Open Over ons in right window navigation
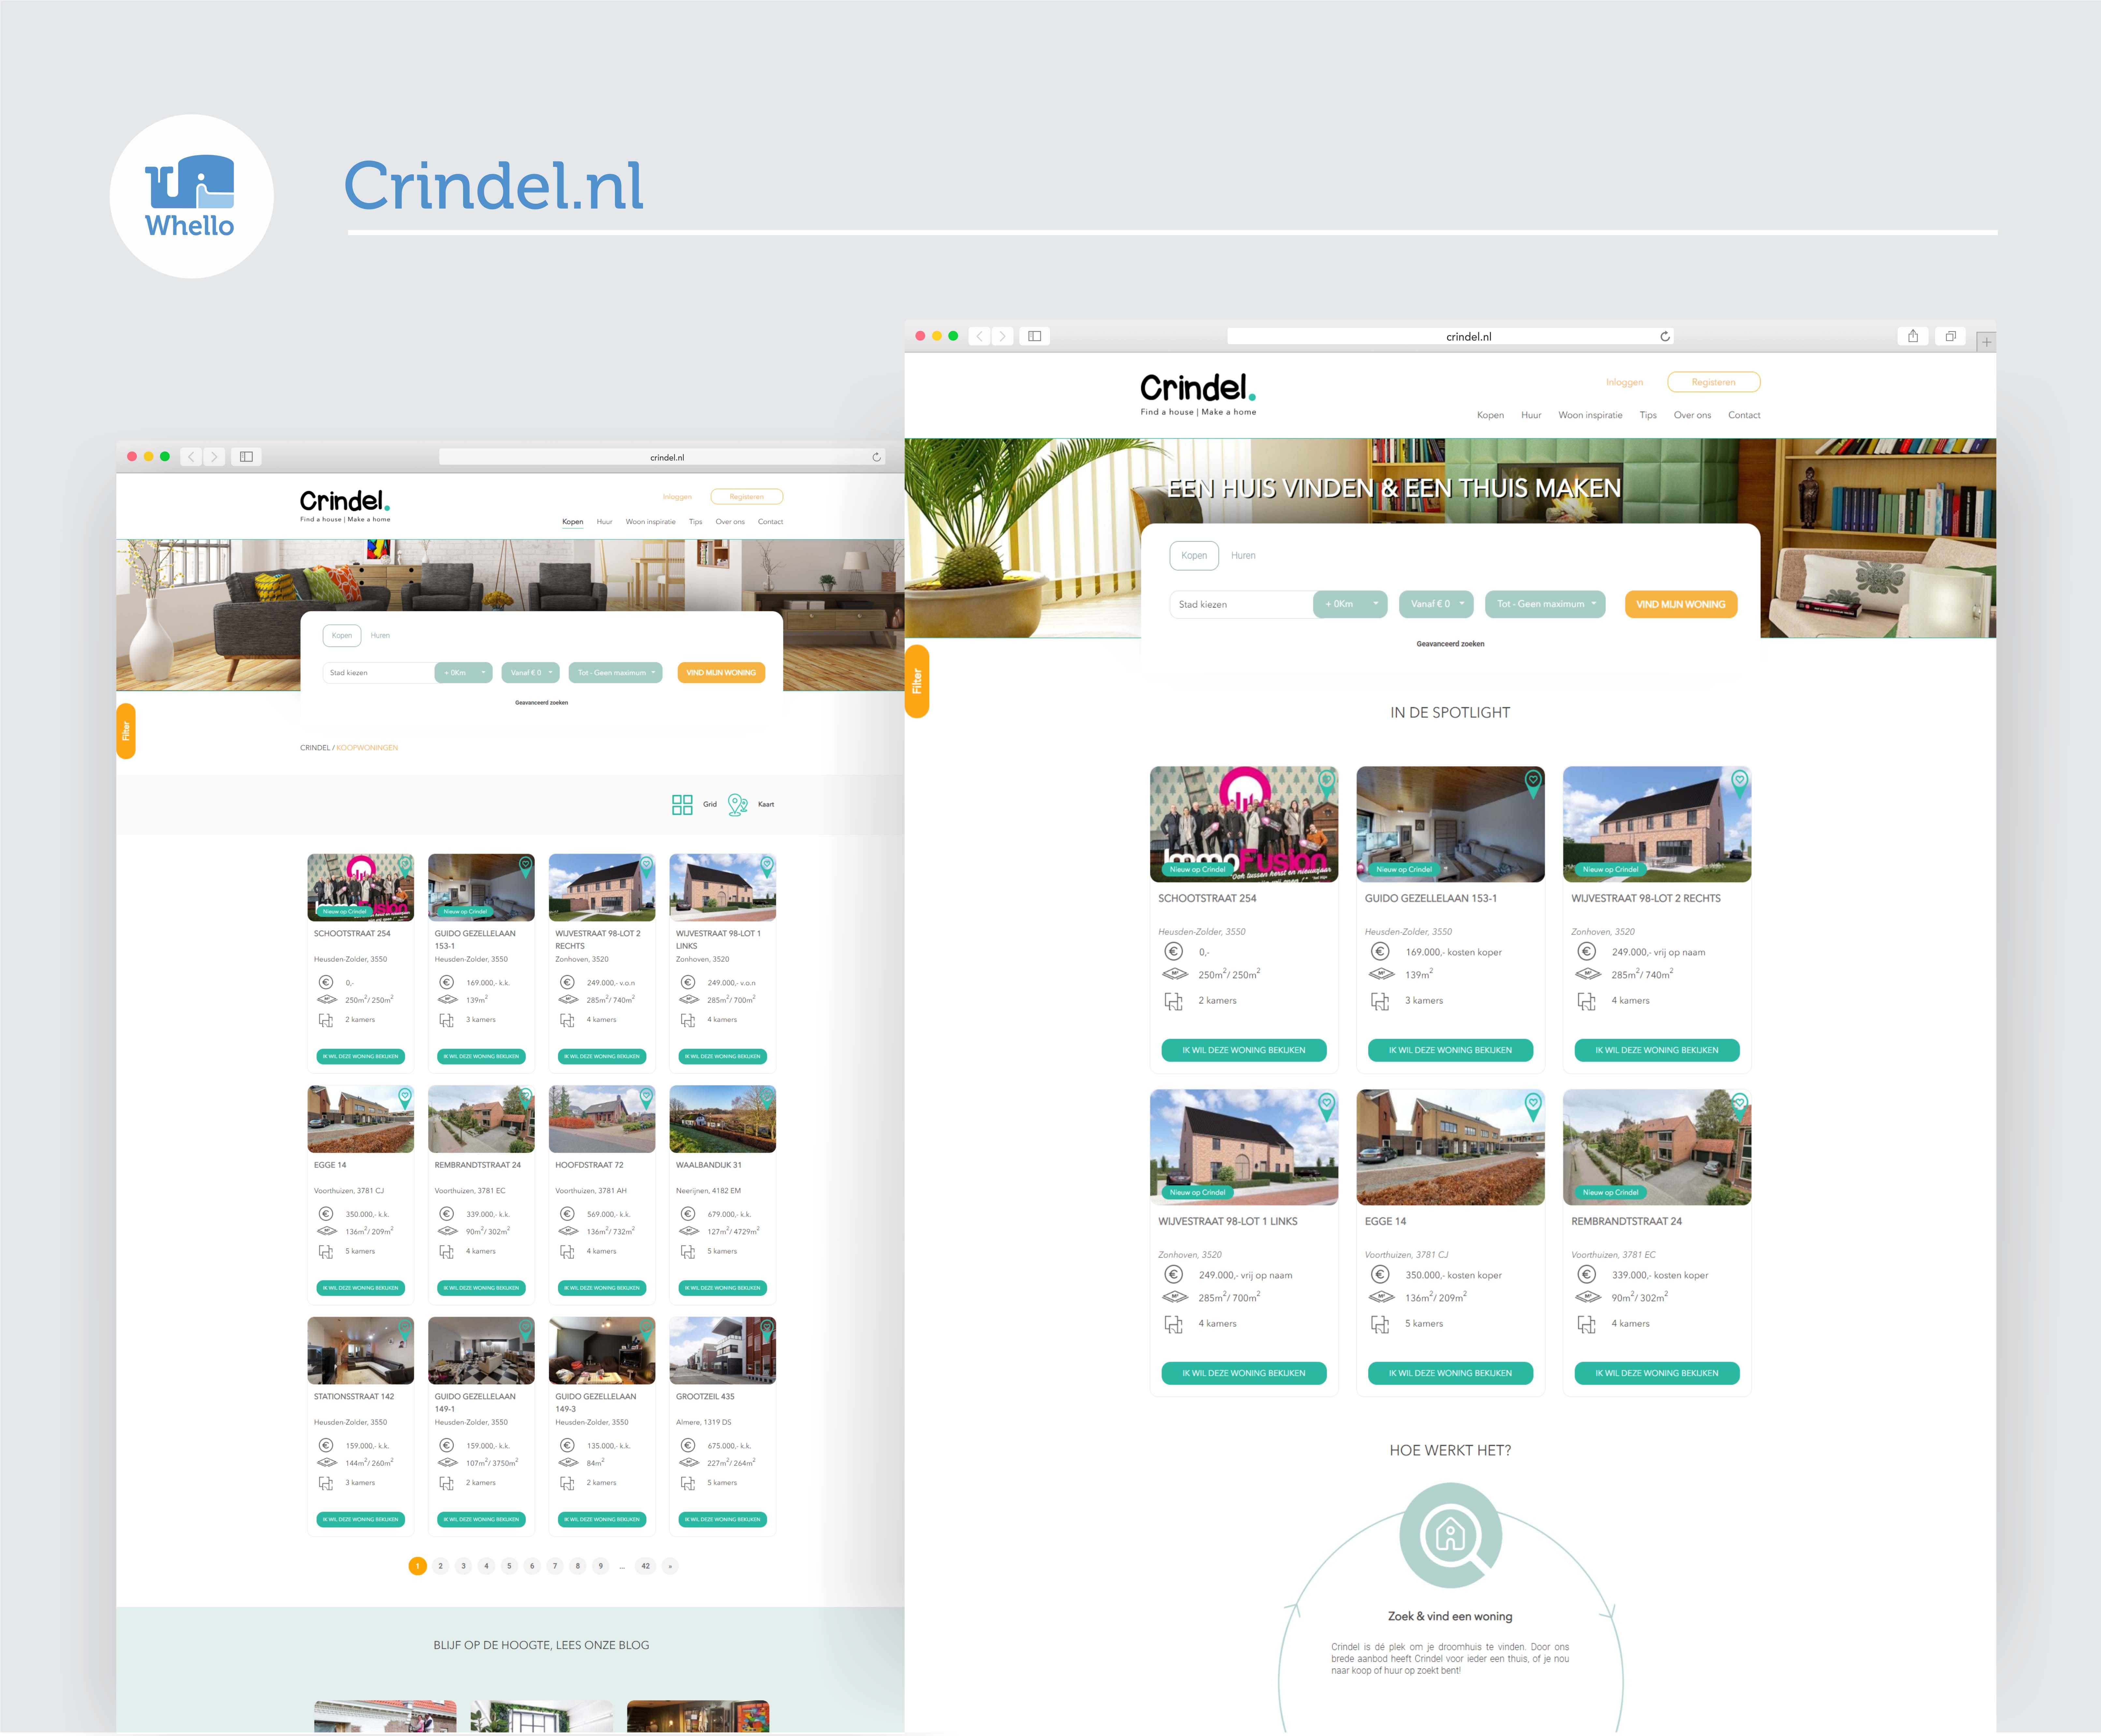 (1692, 415)
